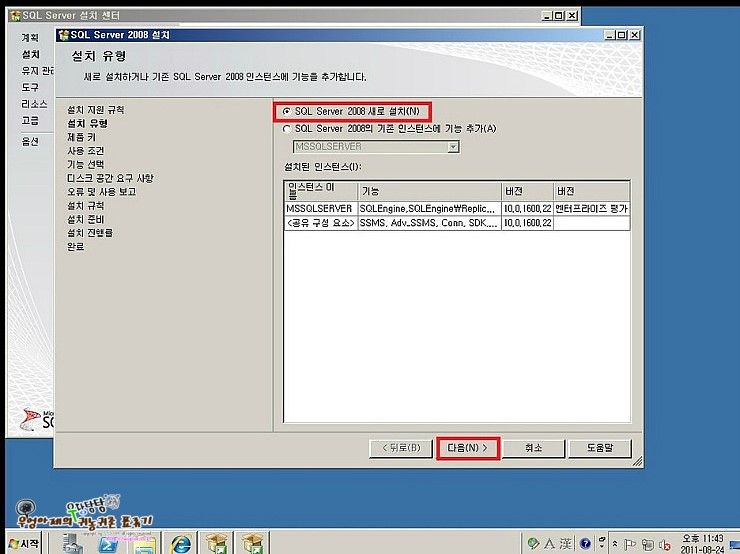Click the < 뒤로(B) button
Image resolution: width=740 pixels, height=554 pixels.
point(401,448)
